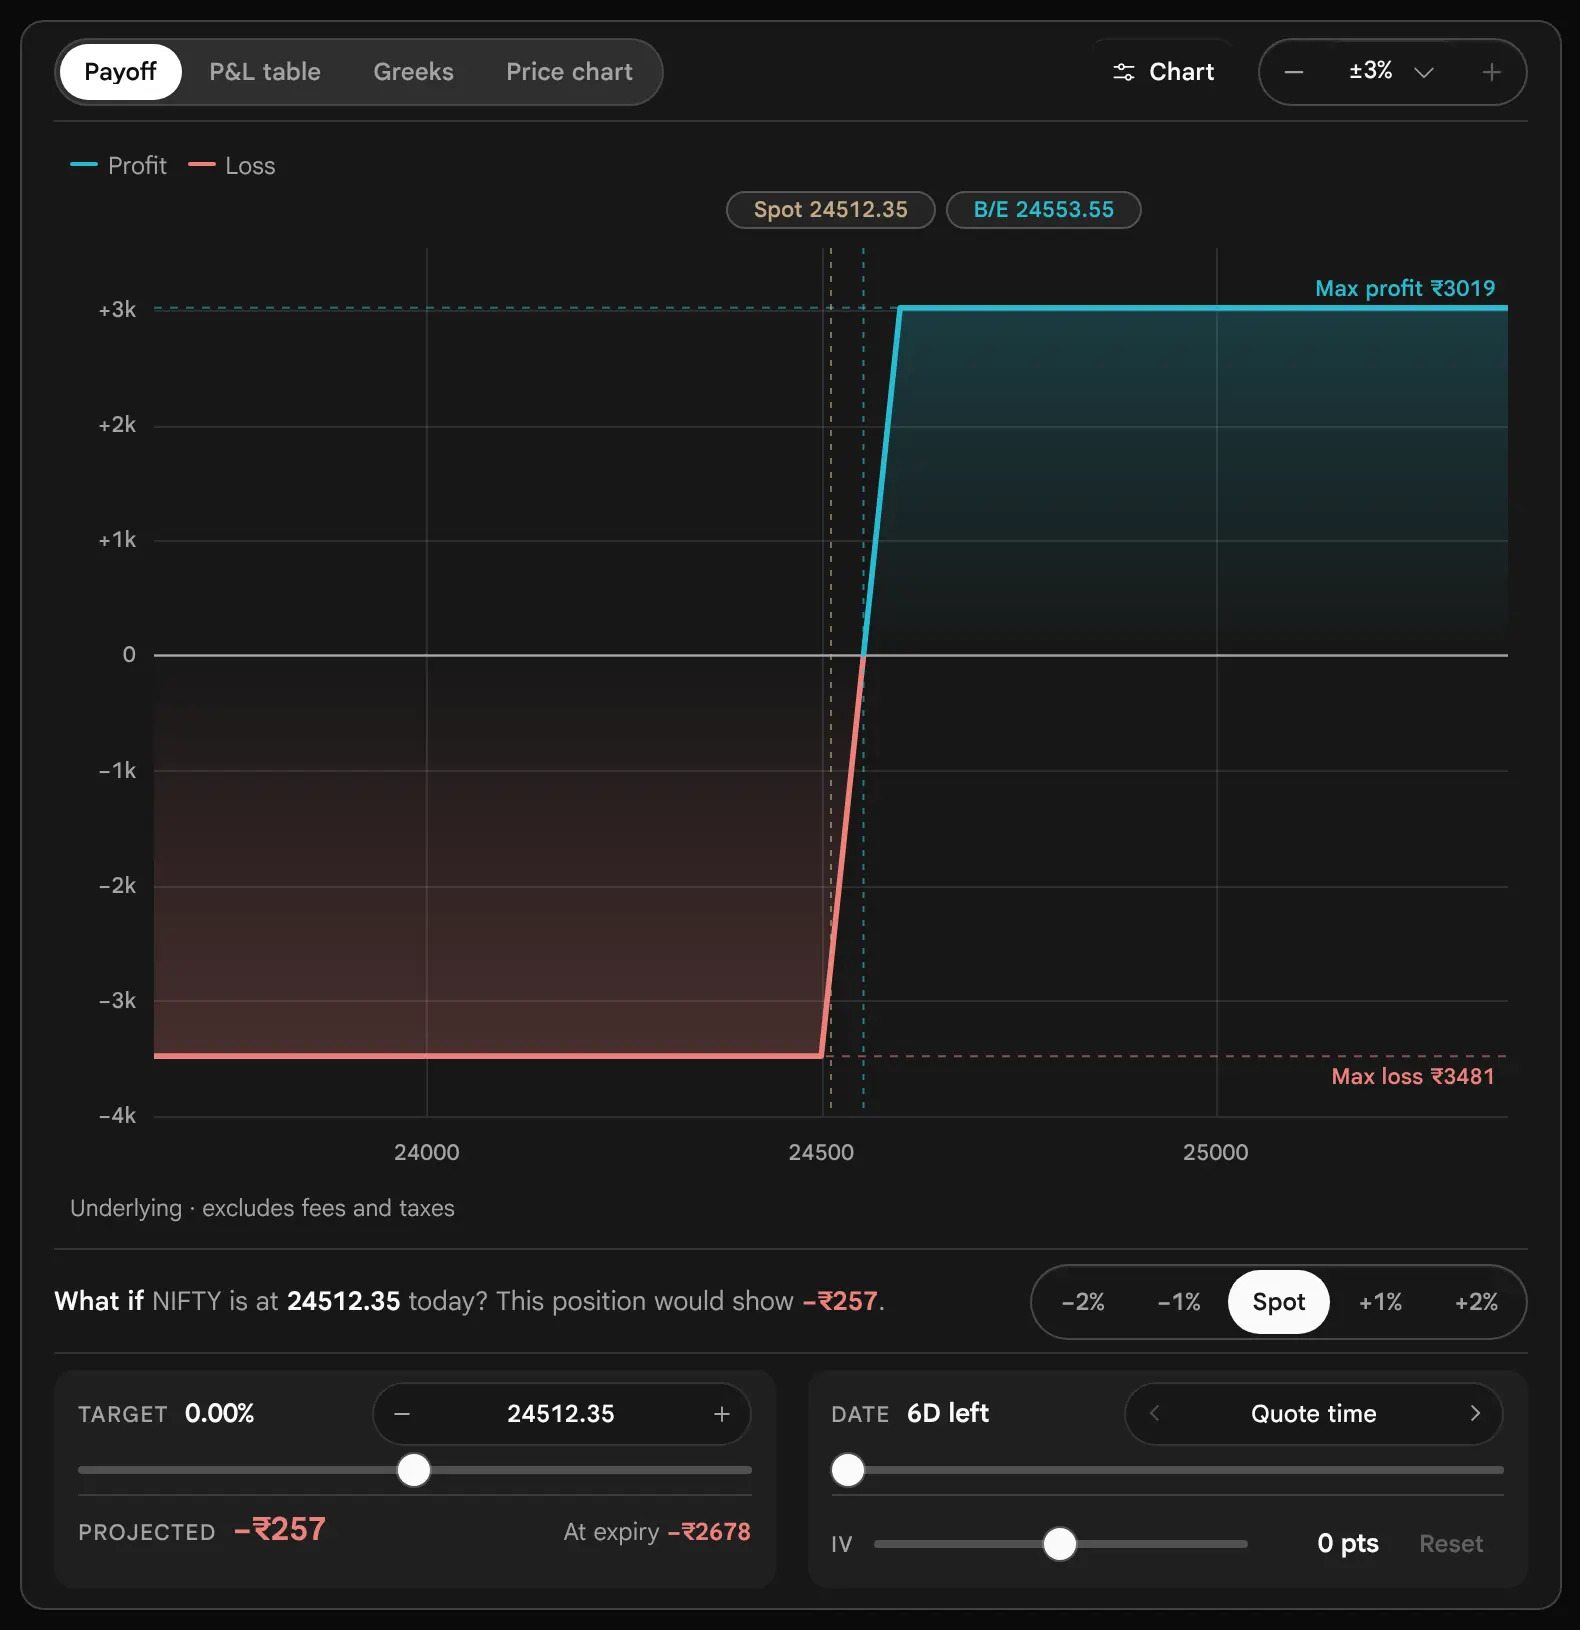The height and width of the screenshot is (1630, 1580).
Task: Select the -1% what-if scenario
Action: [x=1179, y=1302]
